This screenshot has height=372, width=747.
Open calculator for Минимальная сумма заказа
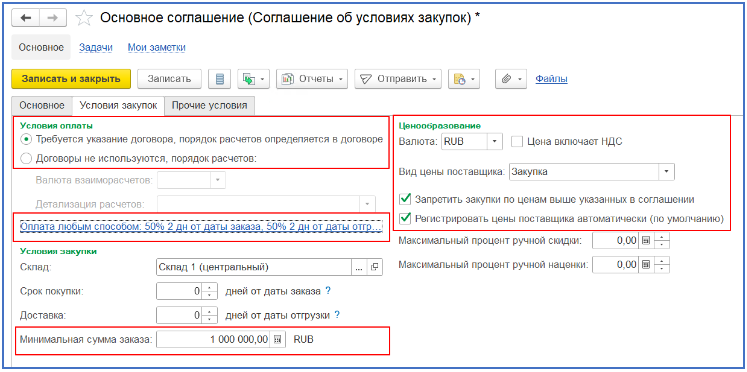(278, 340)
